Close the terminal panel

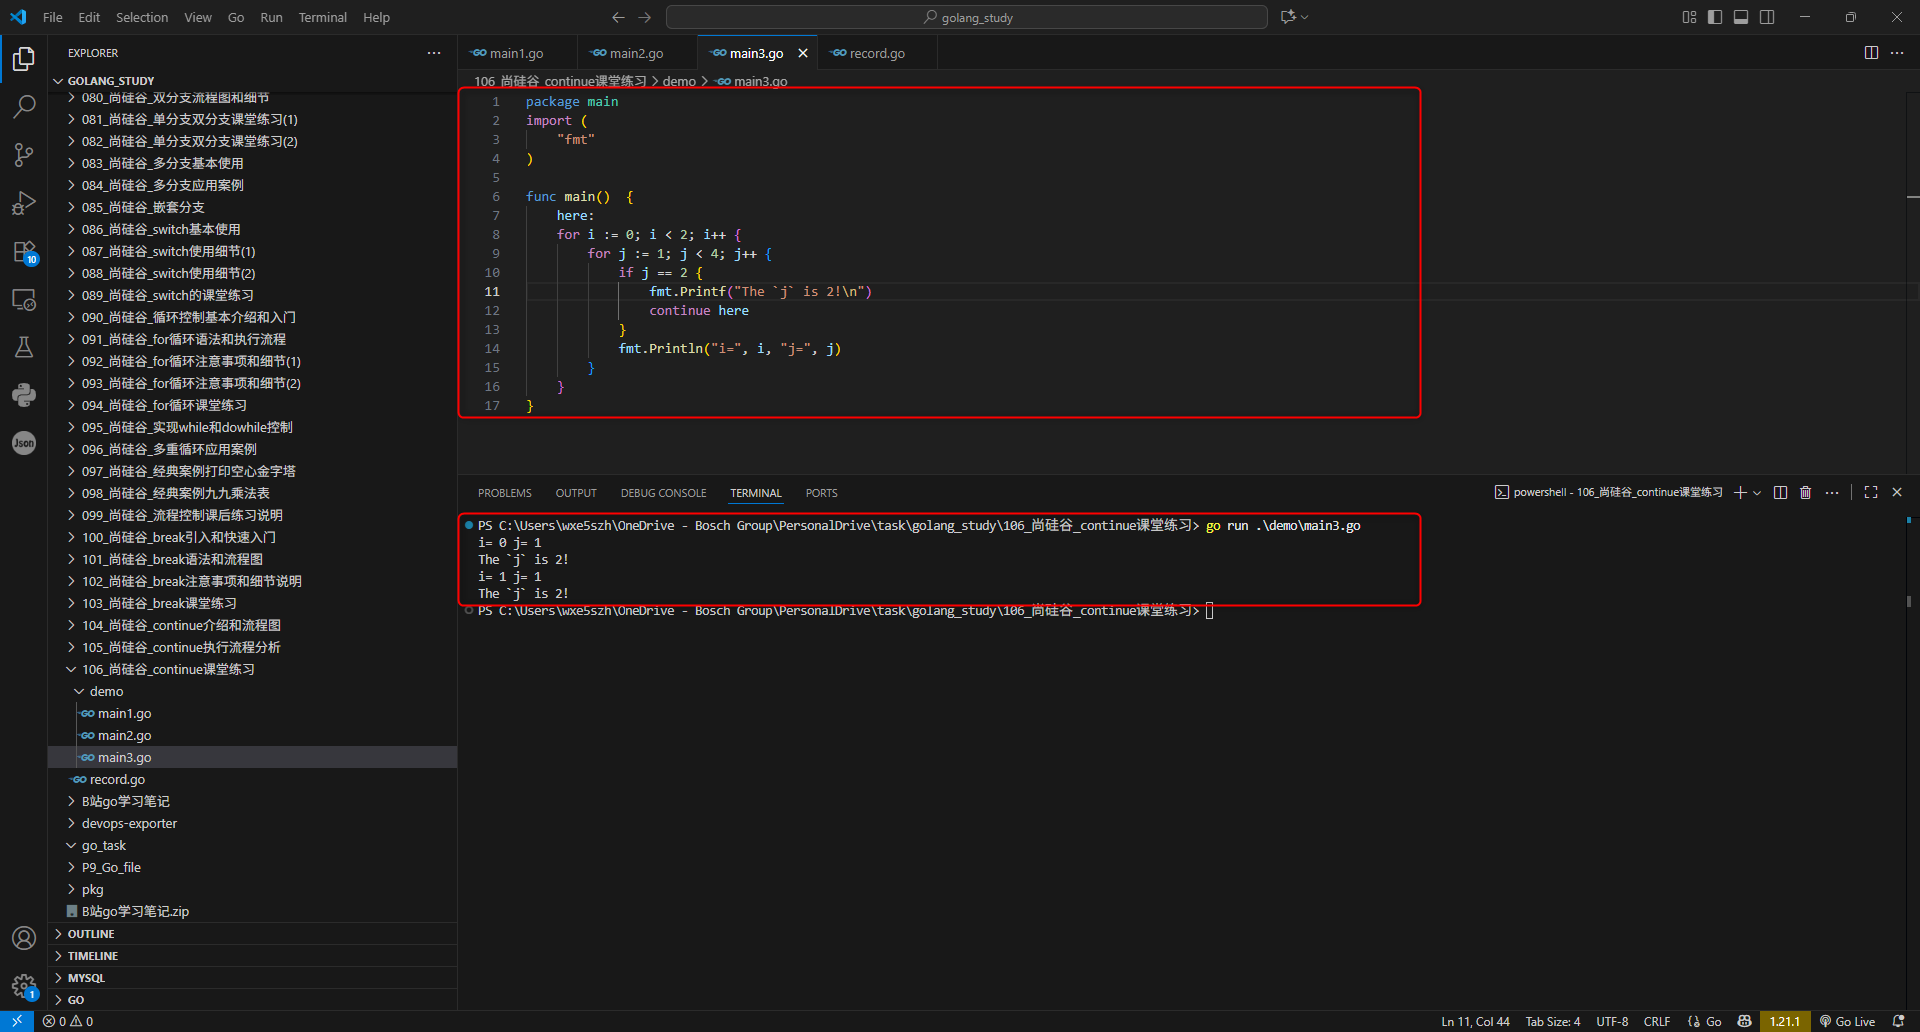(1897, 492)
